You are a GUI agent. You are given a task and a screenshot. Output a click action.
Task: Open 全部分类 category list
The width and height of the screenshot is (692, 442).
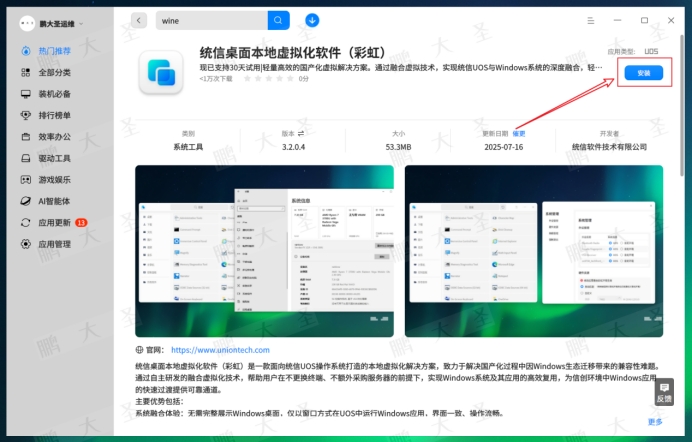pyautogui.click(x=54, y=72)
